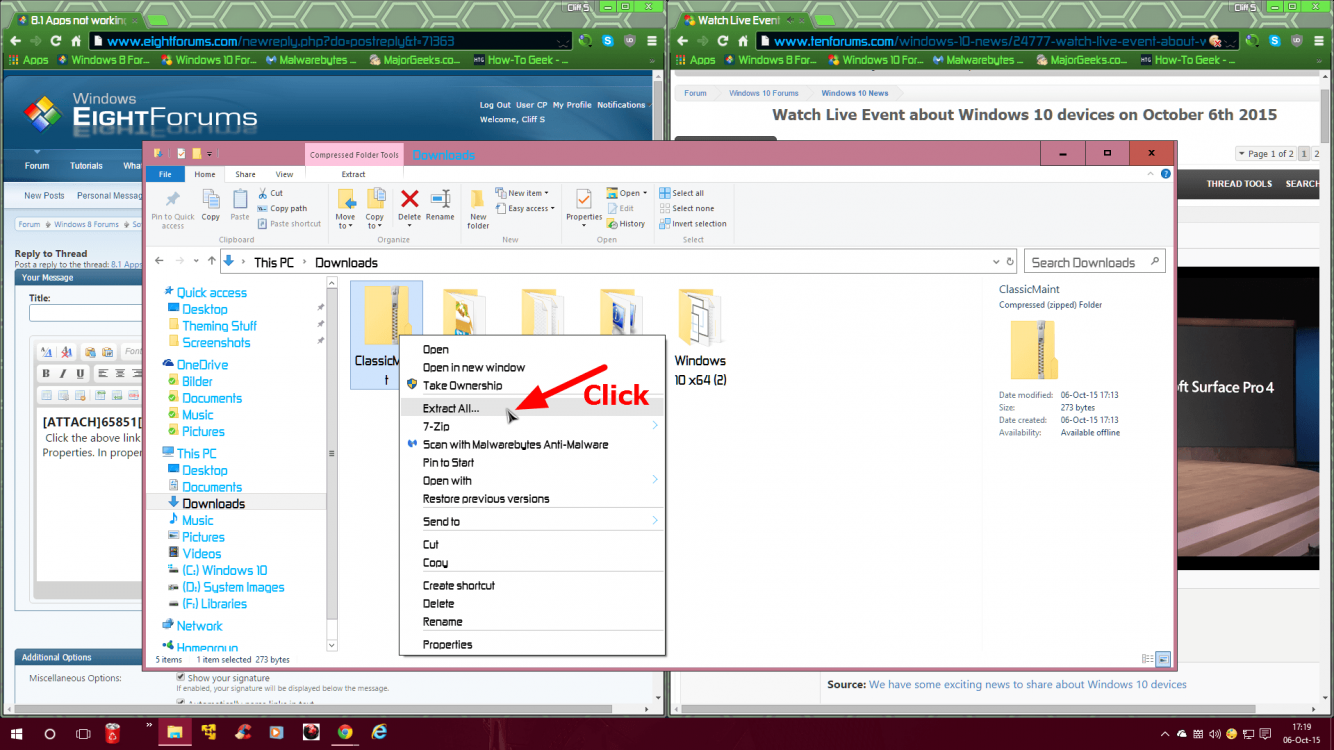Click the Cut scissors command
The height and width of the screenshot is (750, 1334).
(x=270, y=193)
